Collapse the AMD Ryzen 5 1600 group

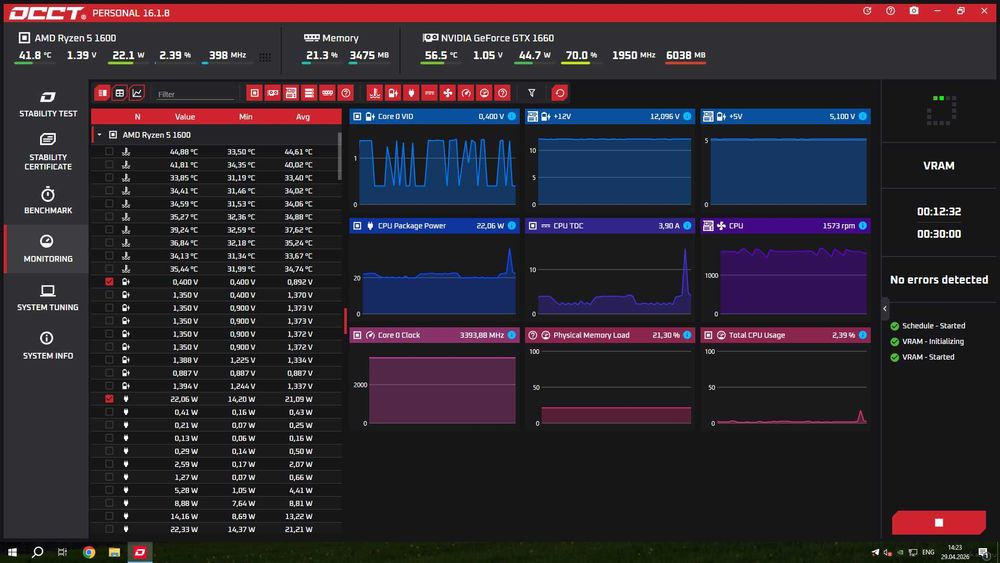(x=99, y=135)
